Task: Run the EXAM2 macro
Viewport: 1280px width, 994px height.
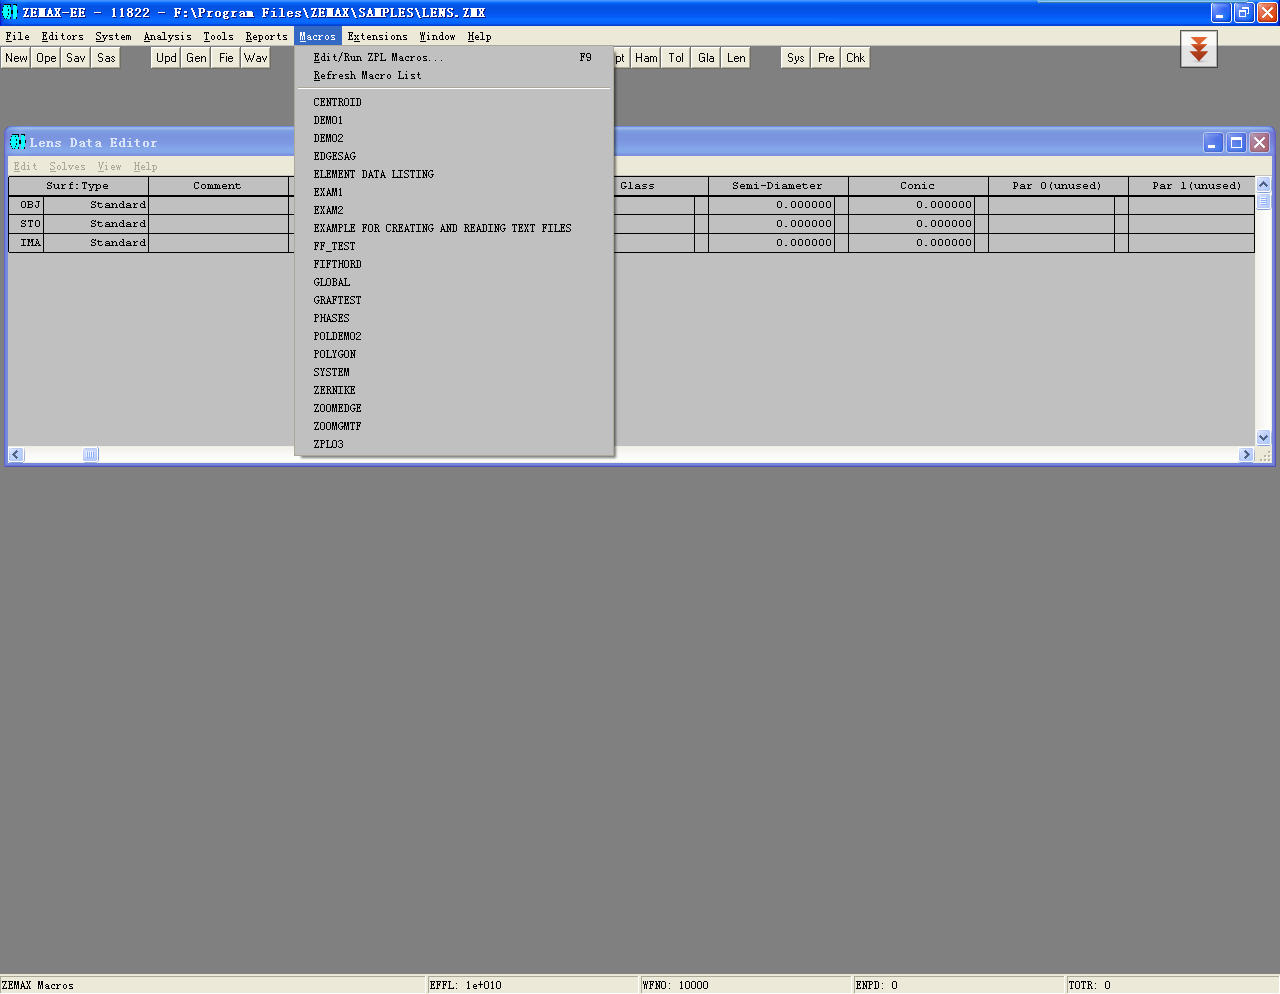Action: tap(454, 210)
